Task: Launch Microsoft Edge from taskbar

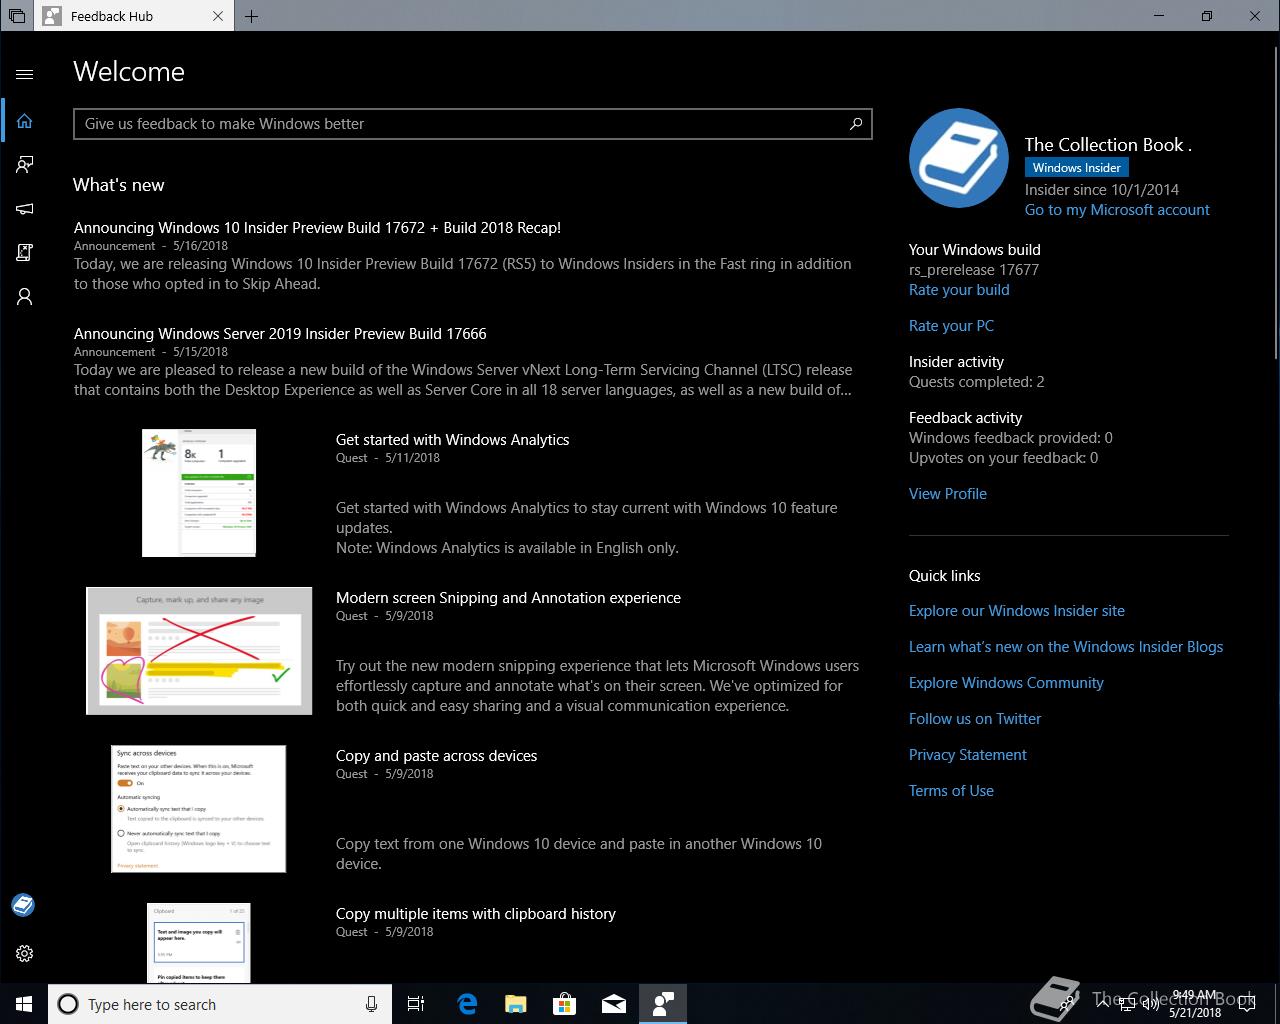Action: 467,1004
